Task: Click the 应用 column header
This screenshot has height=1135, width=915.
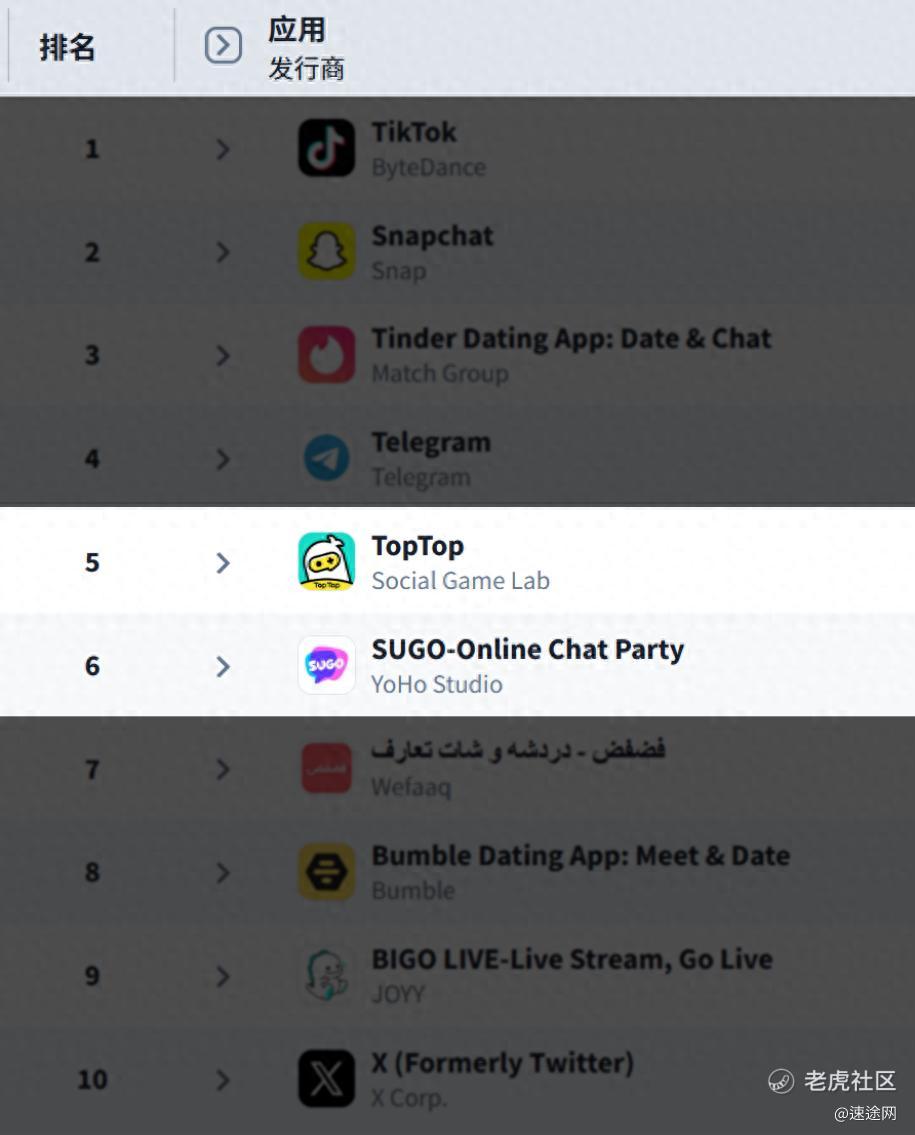Action: (297, 30)
